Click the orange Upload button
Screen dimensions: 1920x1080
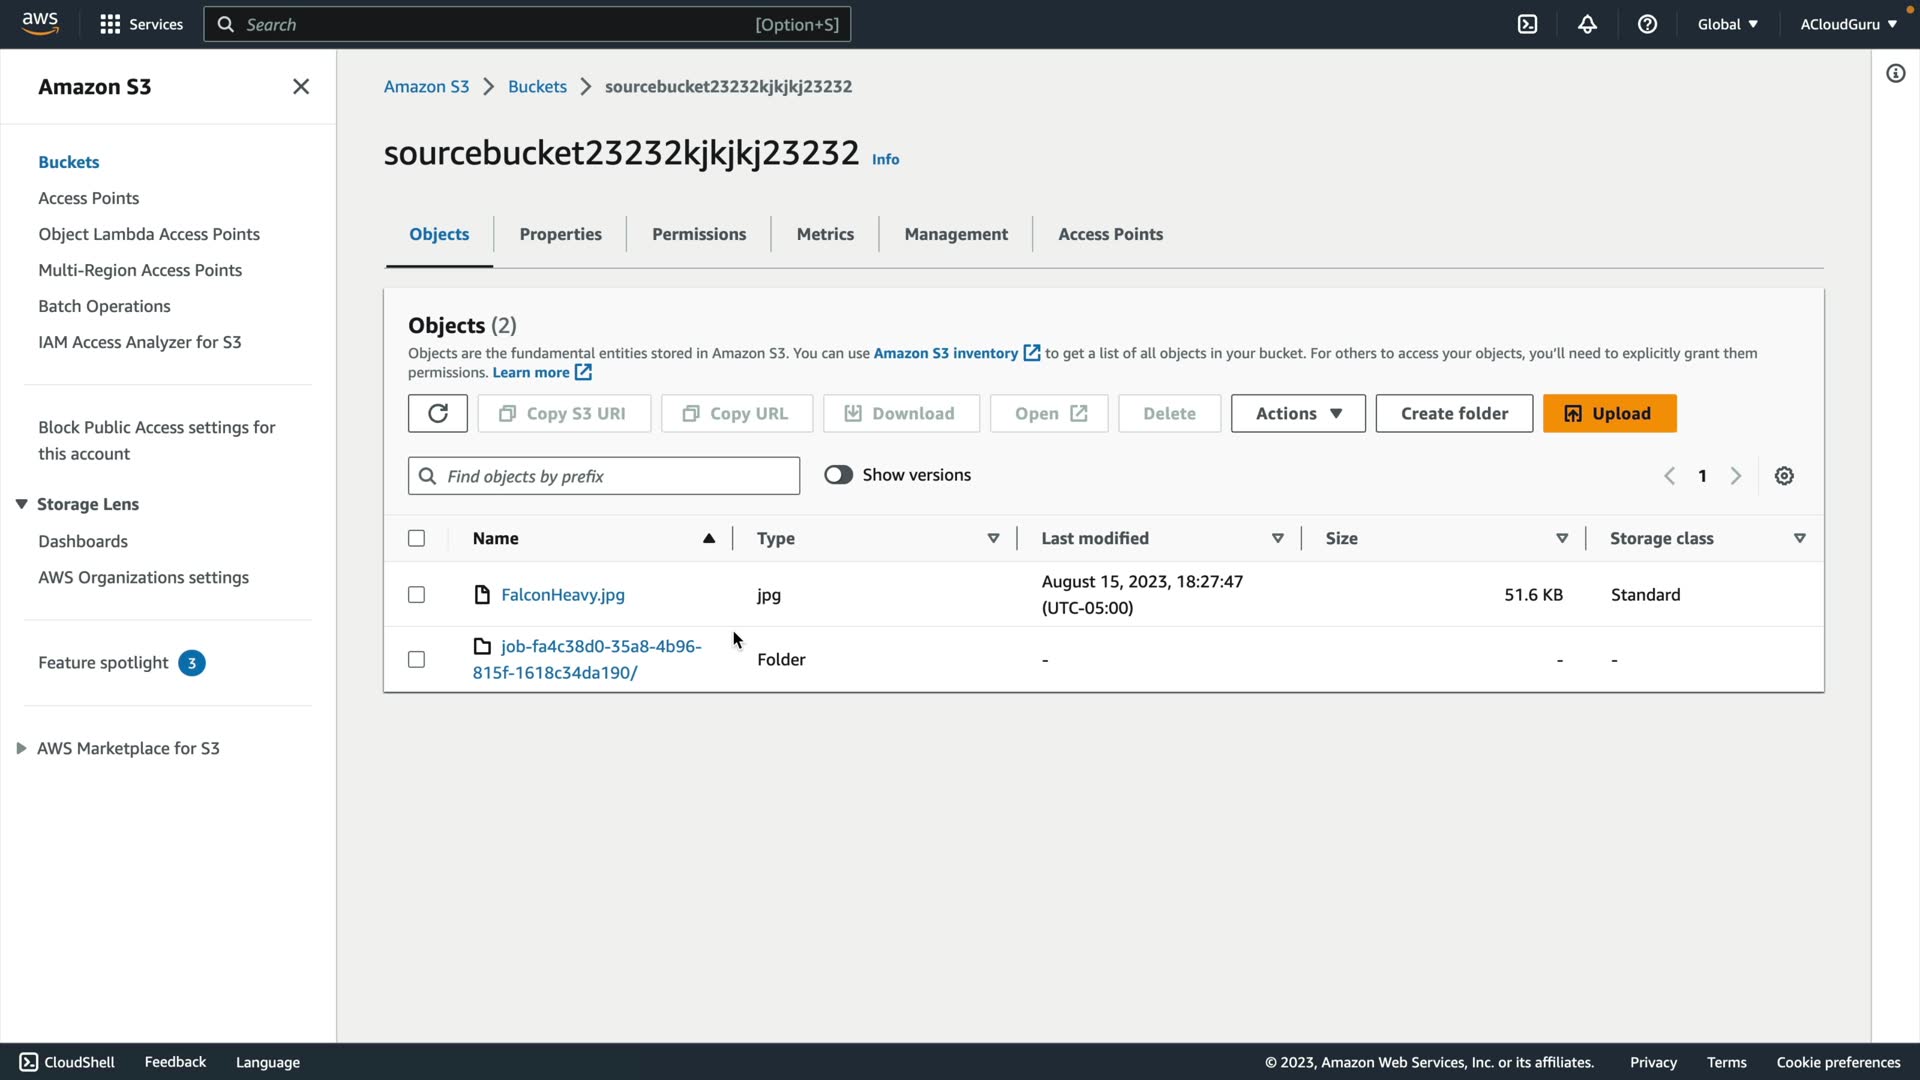tap(1608, 413)
